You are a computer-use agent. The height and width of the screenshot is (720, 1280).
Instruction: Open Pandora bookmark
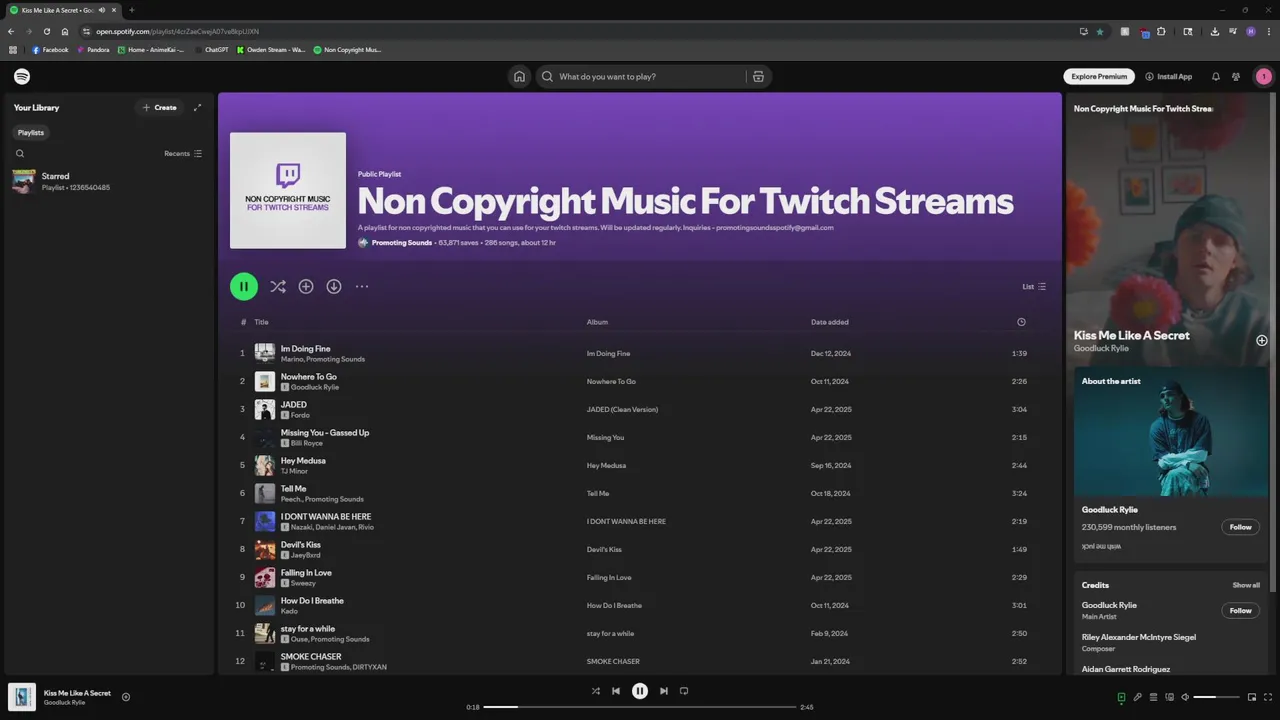93,49
